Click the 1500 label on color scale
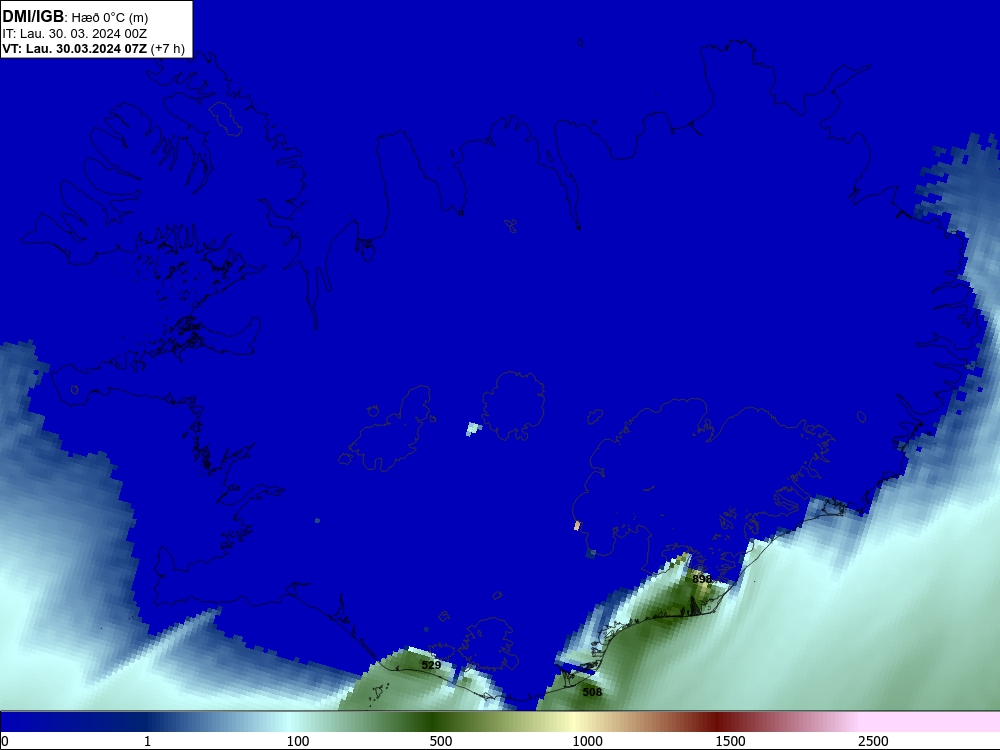 click(730, 741)
